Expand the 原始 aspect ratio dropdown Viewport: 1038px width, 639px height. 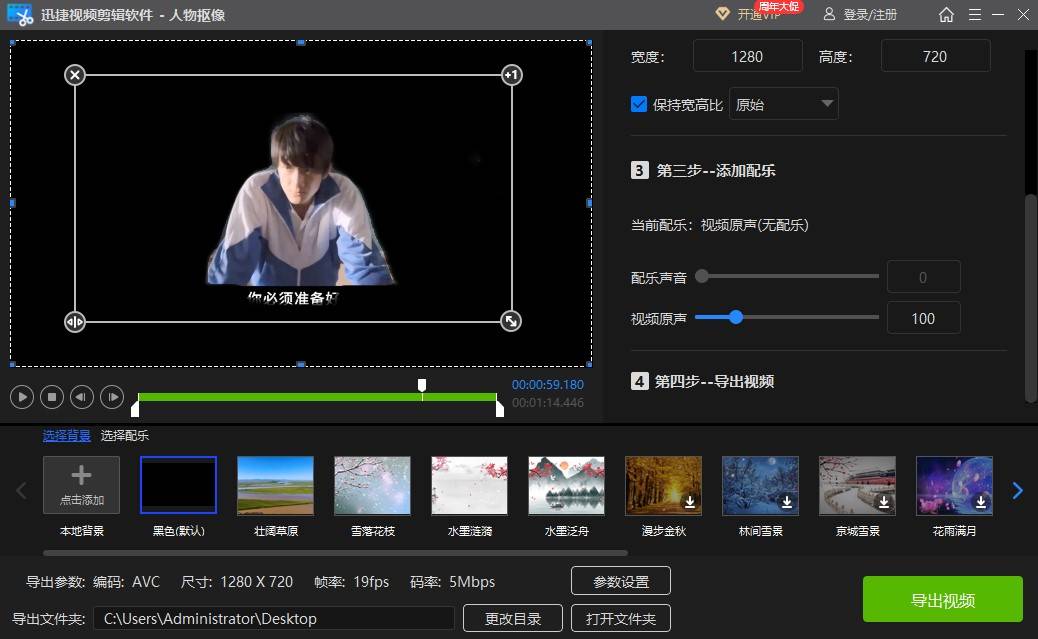[x=784, y=104]
